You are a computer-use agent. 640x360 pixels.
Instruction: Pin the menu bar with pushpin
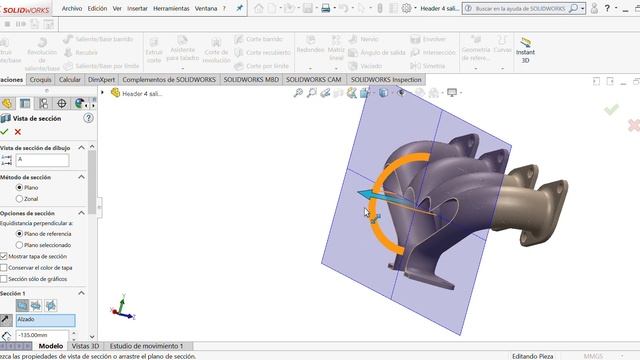point(240,8)
